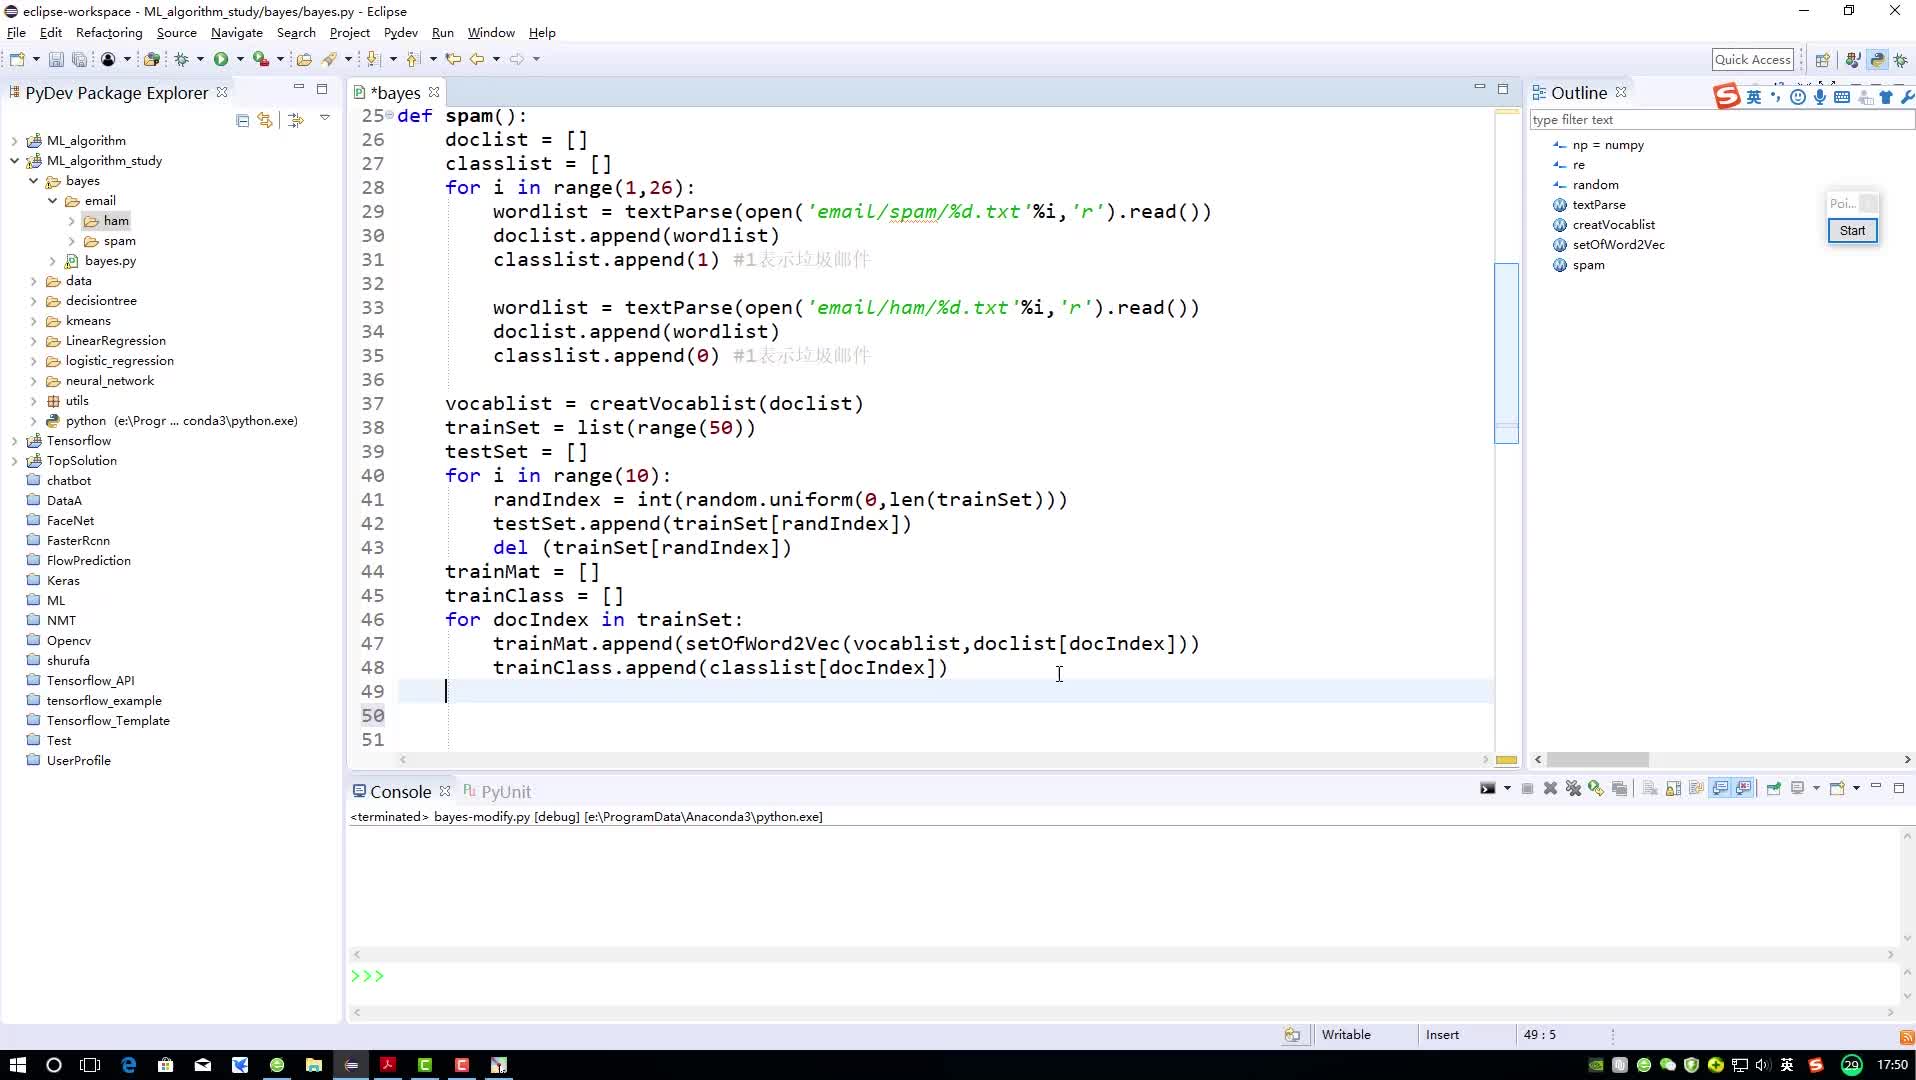
Task: Click the Open Console icon
Action: (1837, 789)
